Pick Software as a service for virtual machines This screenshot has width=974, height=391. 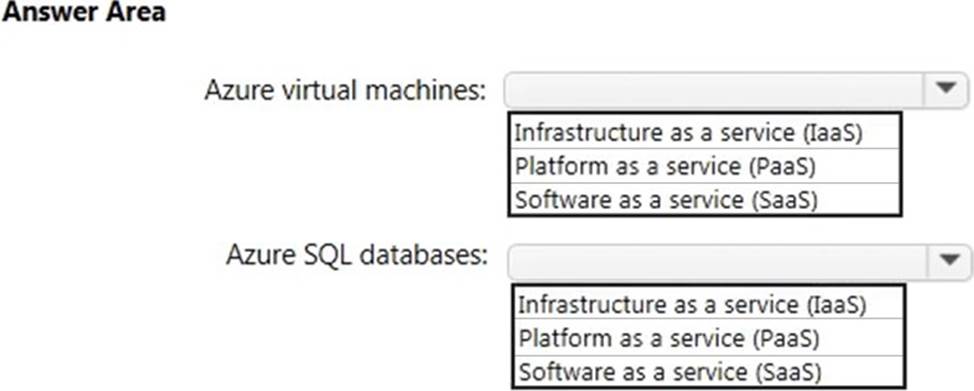point(704,199)
